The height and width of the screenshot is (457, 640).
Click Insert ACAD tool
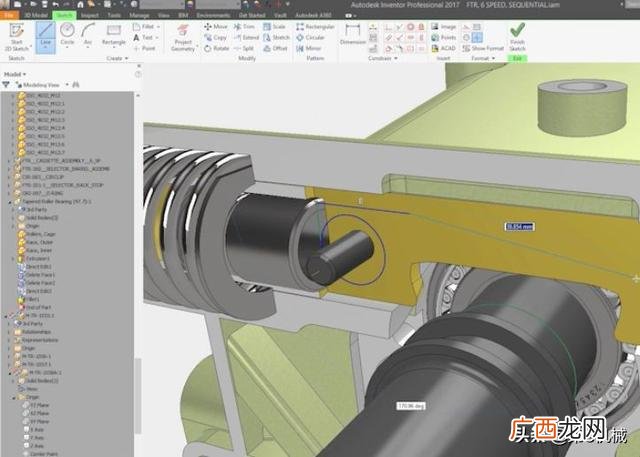pos(443,48)
